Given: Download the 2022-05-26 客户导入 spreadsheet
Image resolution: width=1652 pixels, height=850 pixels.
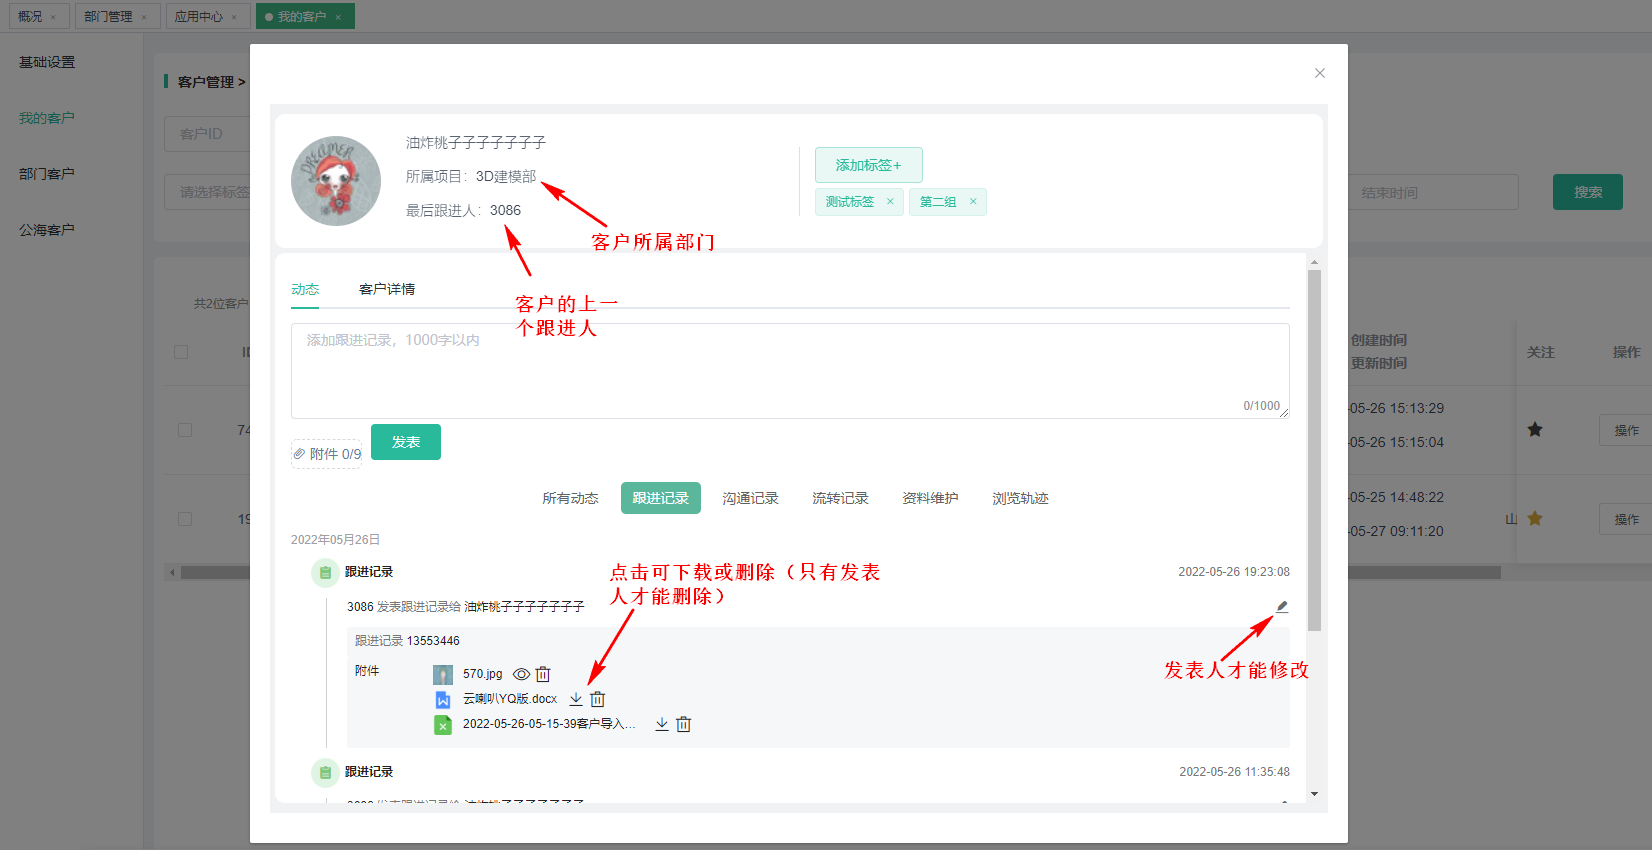Looking at the screenshot, I should pyautogui.click(x=662, y=724).
